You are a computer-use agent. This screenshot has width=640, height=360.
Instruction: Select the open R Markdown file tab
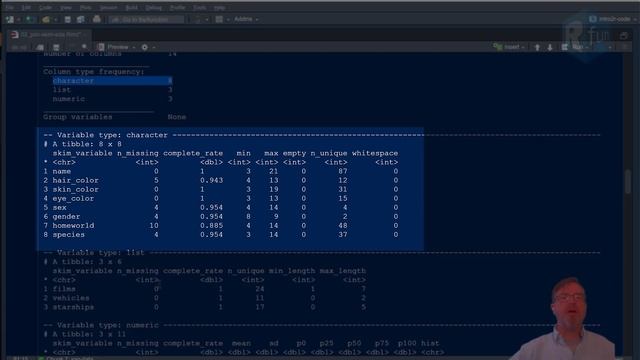click(51, 35)
